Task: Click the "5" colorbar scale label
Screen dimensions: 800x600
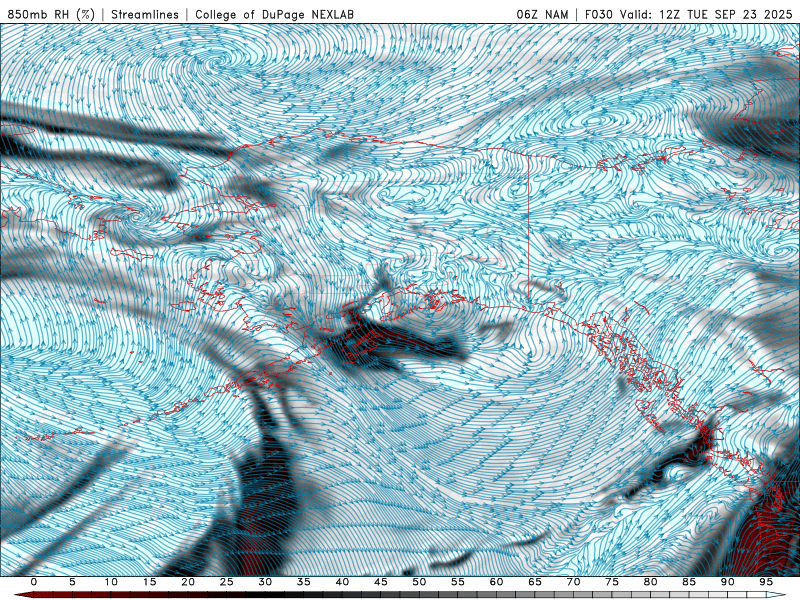Action: point(72,582)
